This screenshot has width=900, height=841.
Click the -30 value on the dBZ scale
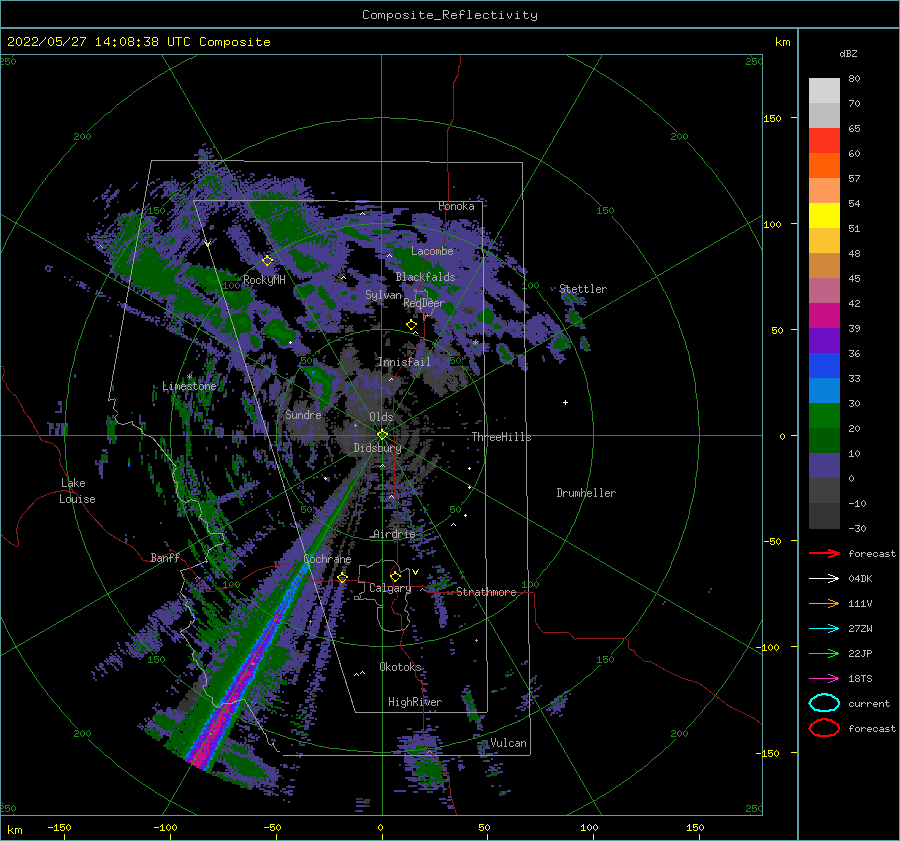coord(857,528)
